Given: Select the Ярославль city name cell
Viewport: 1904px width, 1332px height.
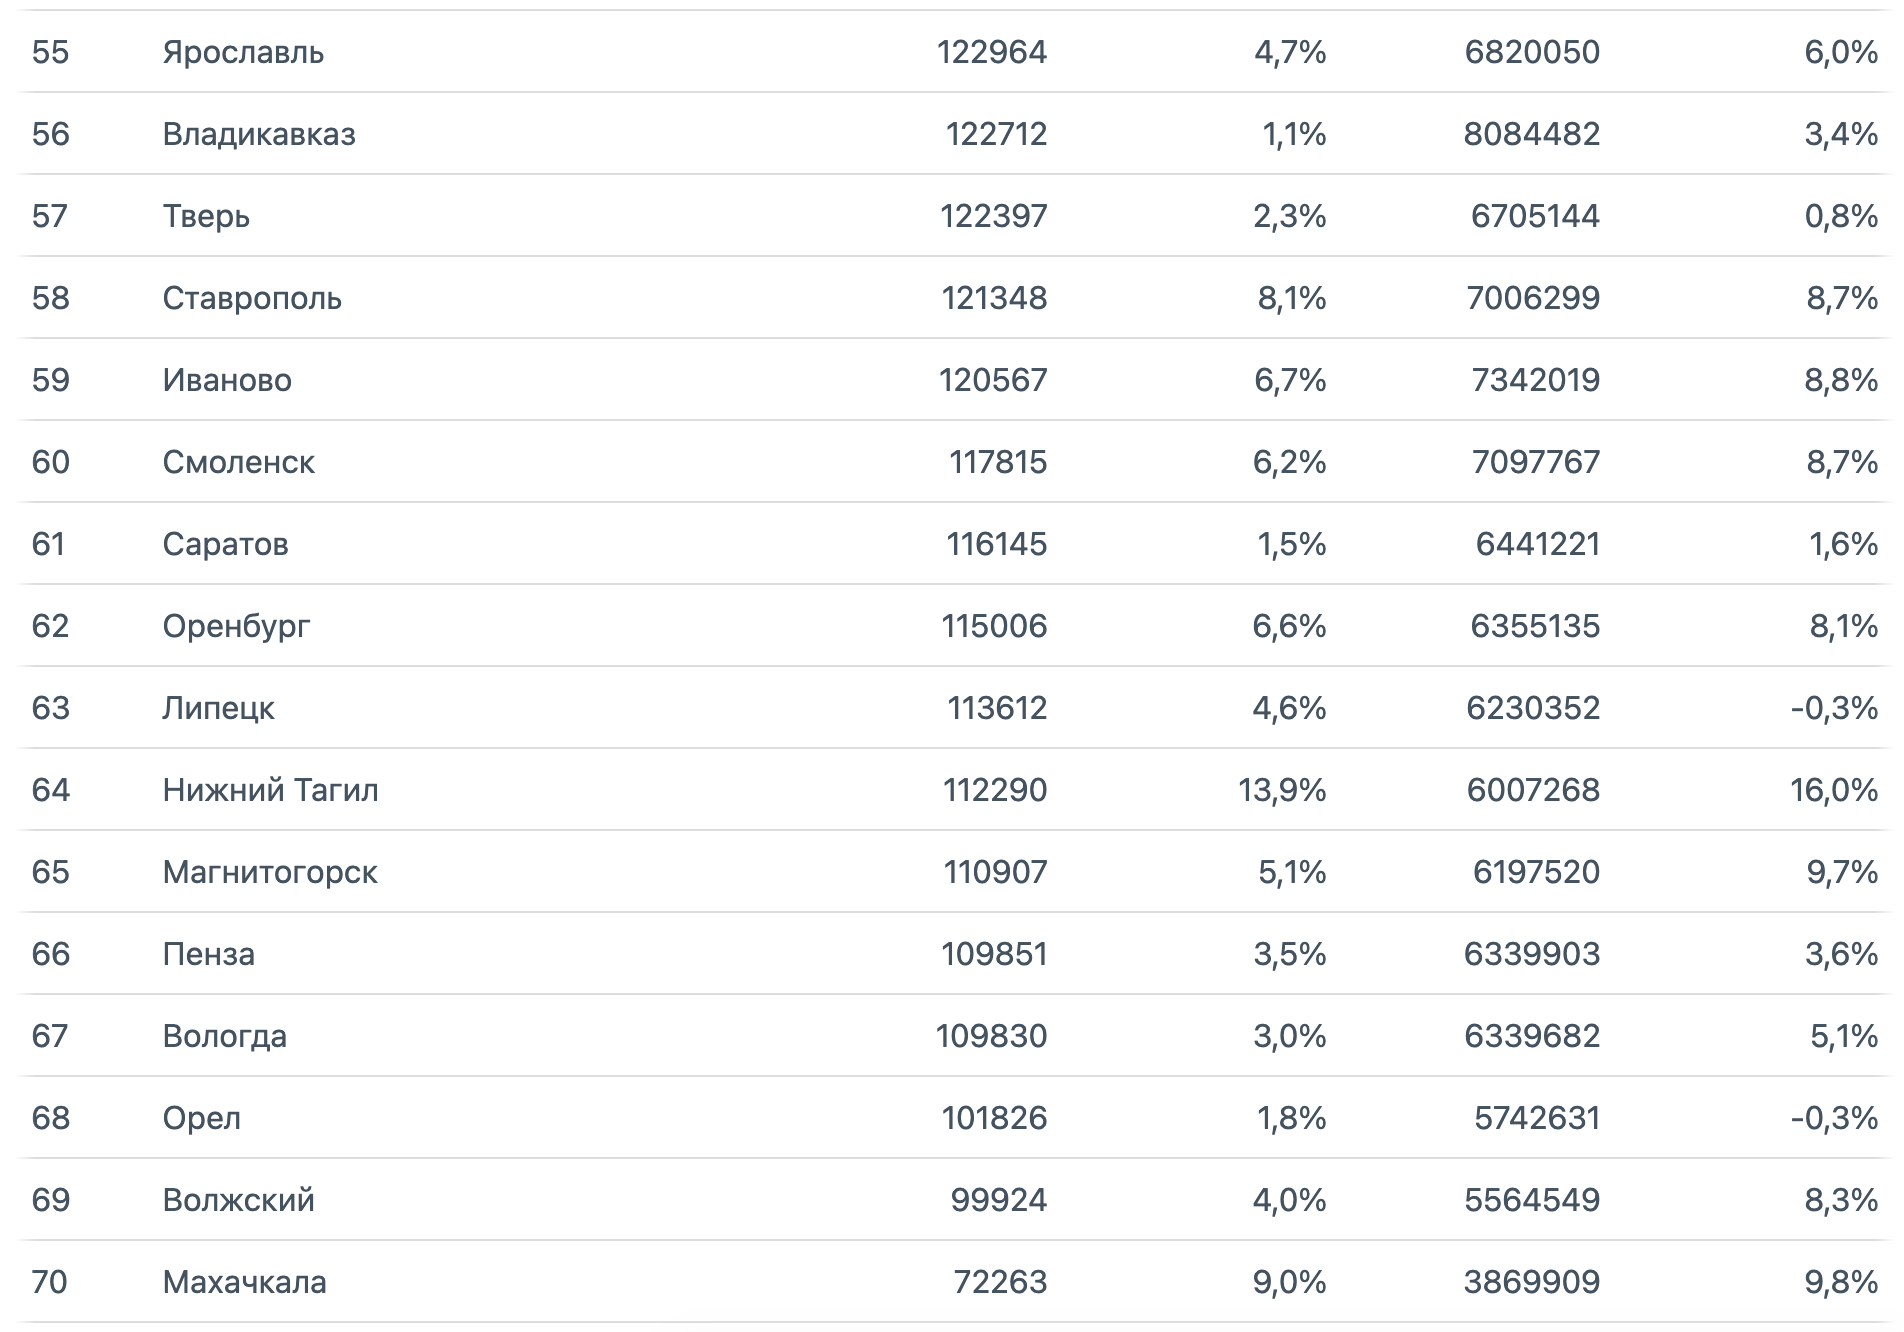Looking at the screenshot, I should [243, 52].
